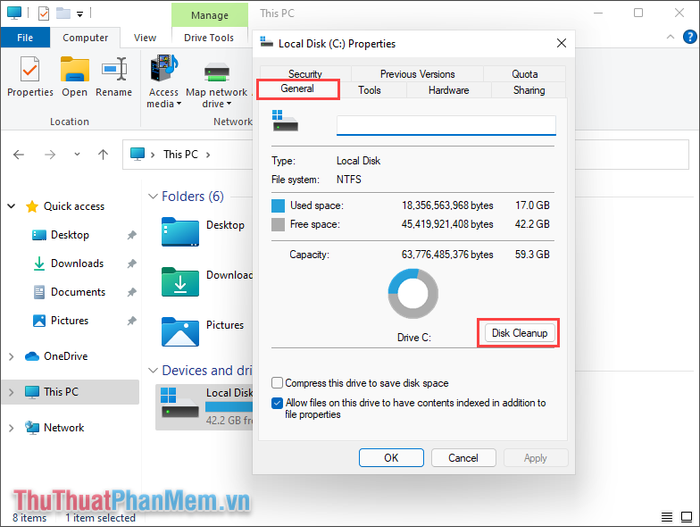The height and width of the screenshot is (527, 700).
Task: Click the Local Disk free space bar
Action: tap(229, 406)
